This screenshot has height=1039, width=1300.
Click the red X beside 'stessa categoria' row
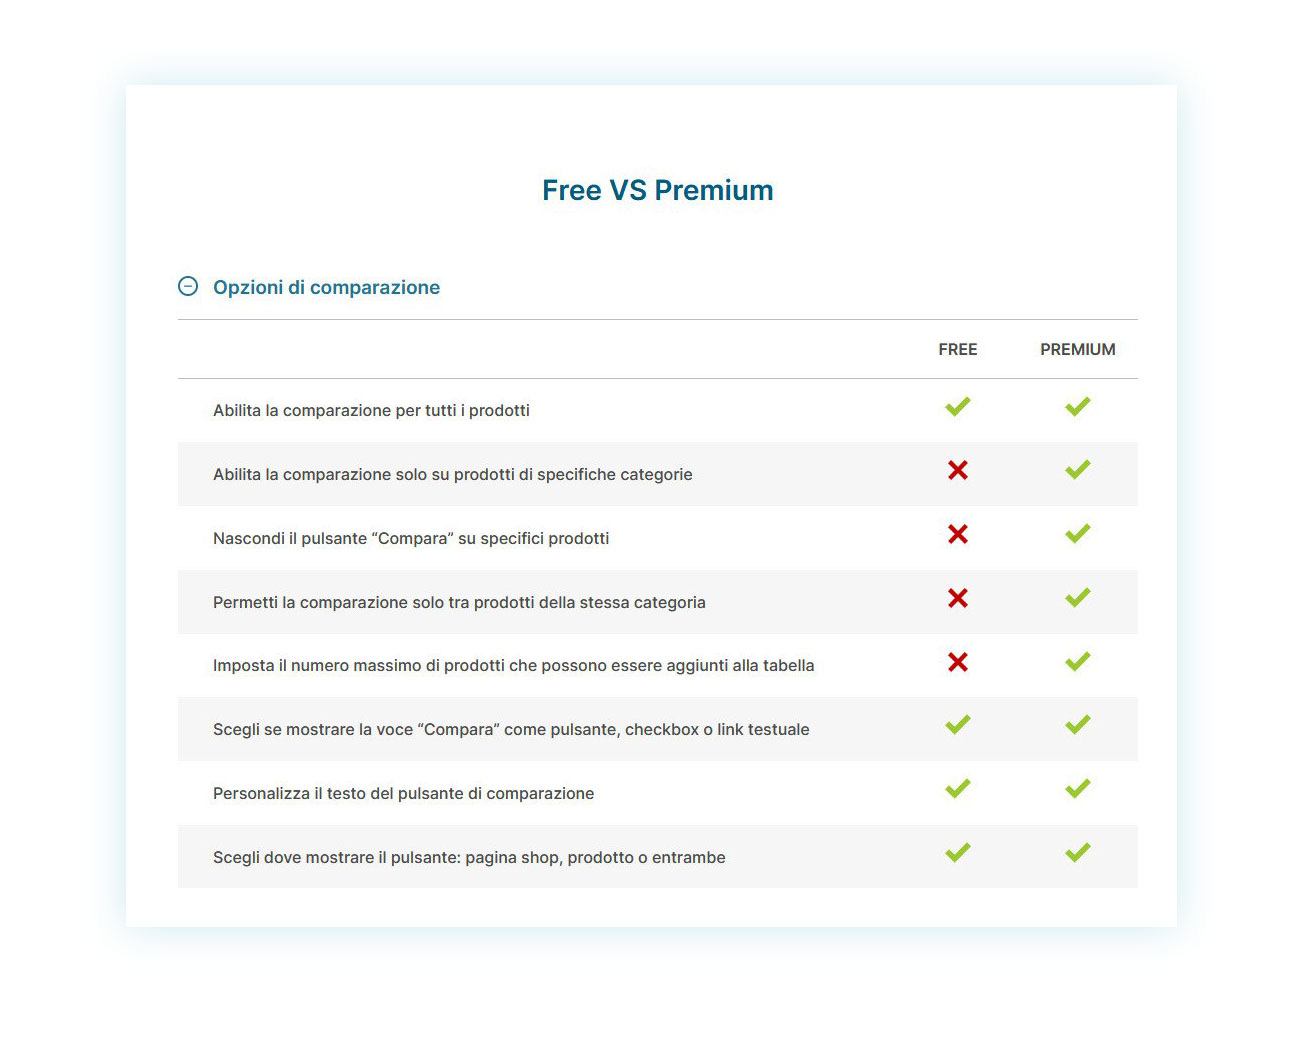coord(957,598)
